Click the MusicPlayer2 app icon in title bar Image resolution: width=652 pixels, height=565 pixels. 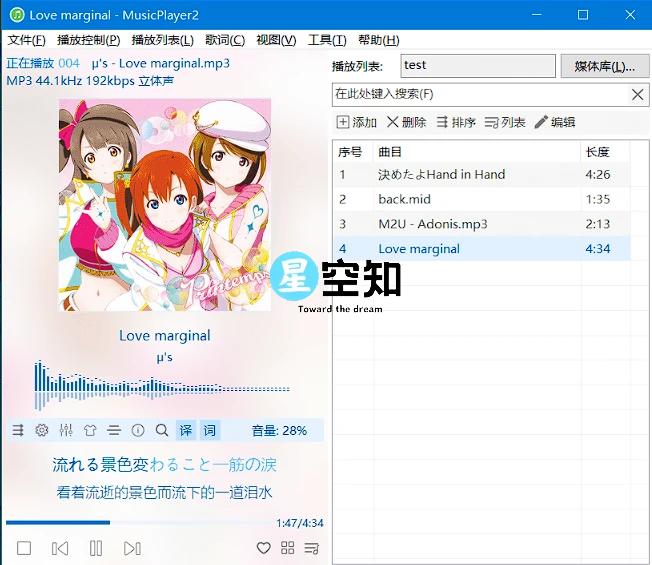coord(17,15)
